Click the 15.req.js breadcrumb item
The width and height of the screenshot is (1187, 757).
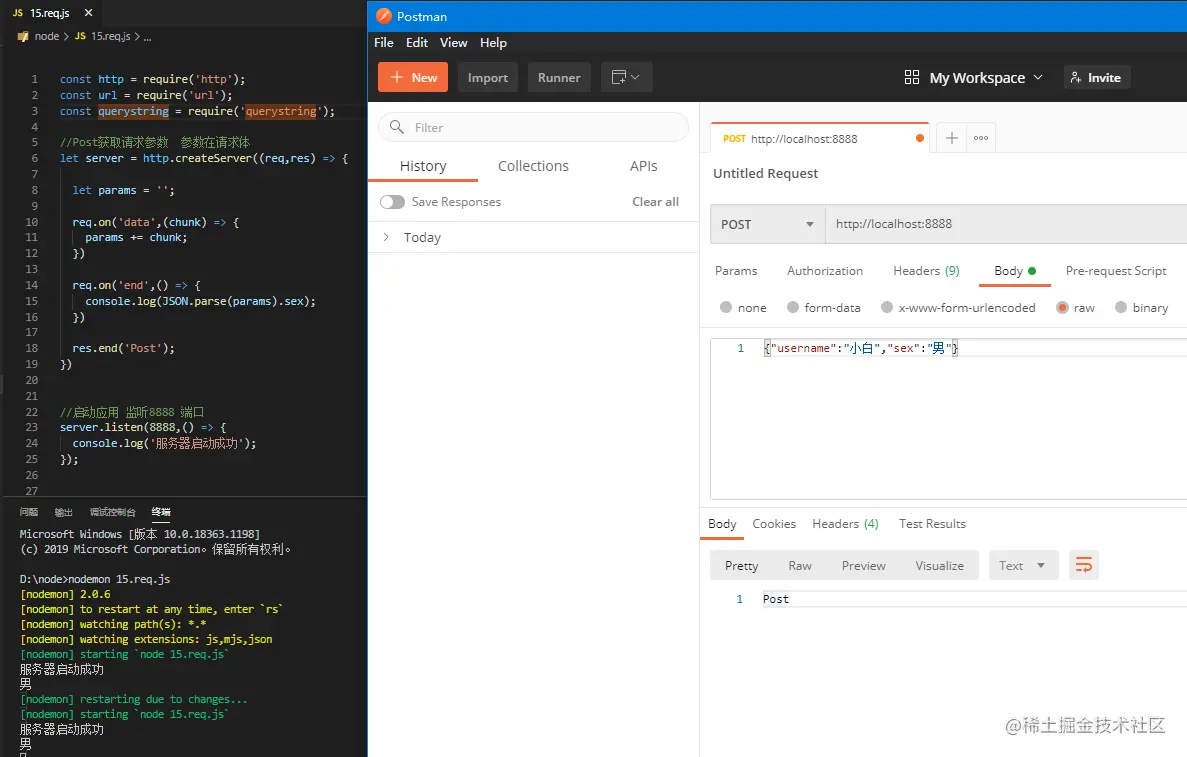click(111, 36)
